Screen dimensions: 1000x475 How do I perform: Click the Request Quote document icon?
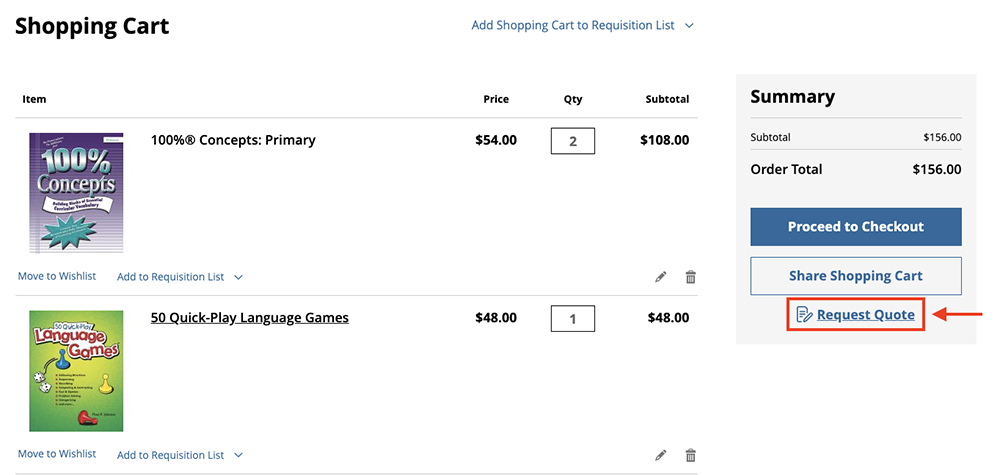[804, 315]
